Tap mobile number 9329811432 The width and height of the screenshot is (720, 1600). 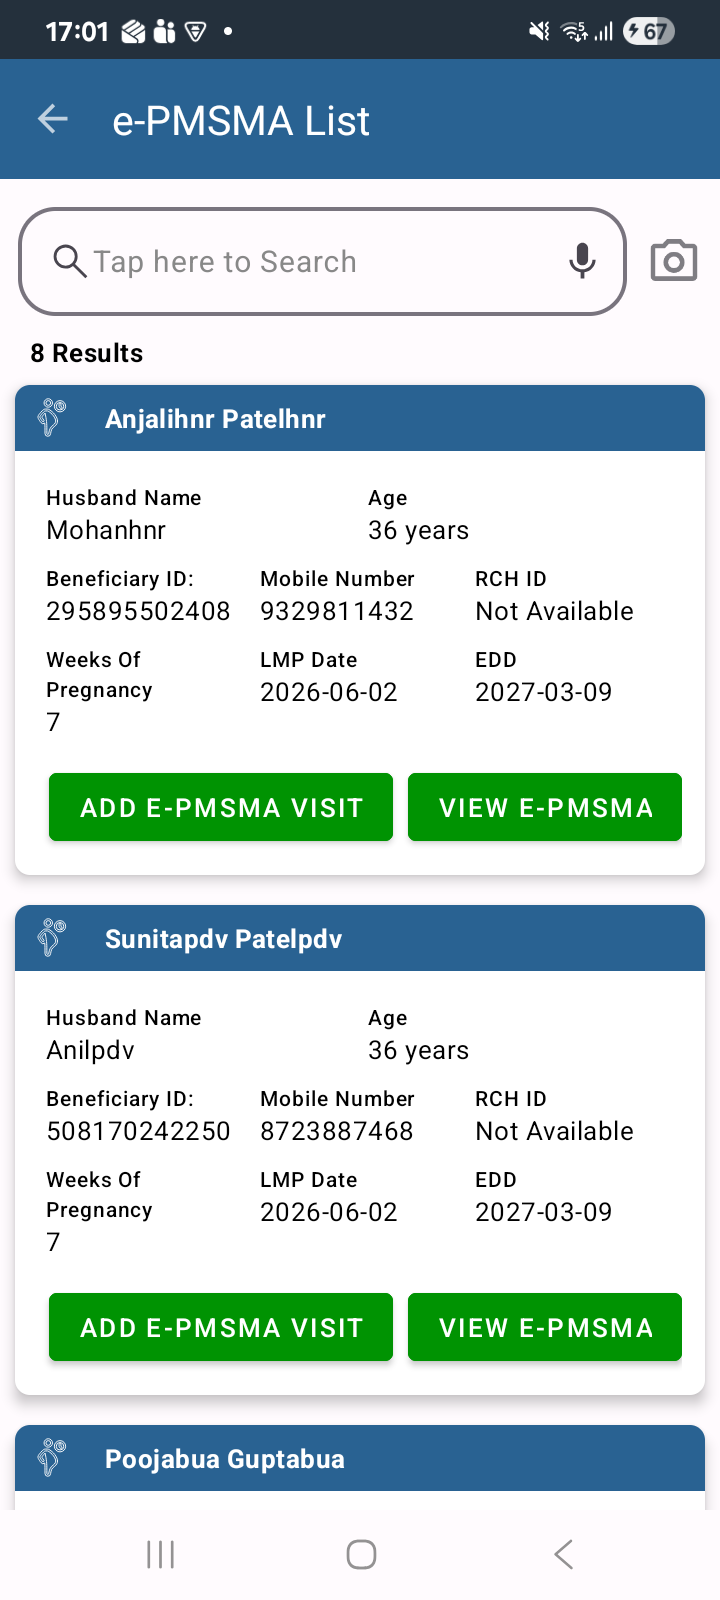click(x=337, y=611)
